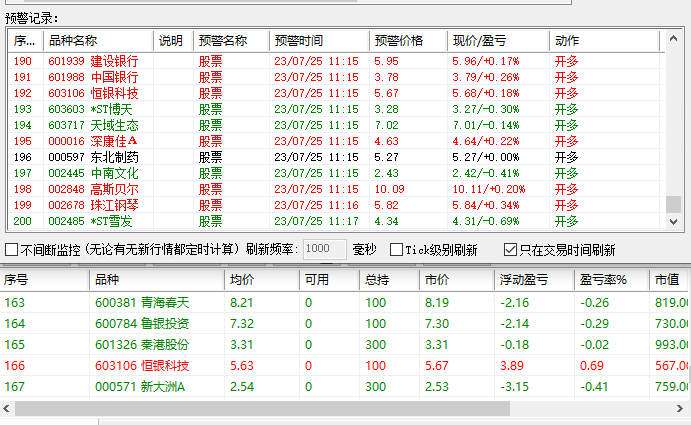The width and height of the screenshot is (691, 425).
Task: Click the 刷新频率 input field
Action: click(x=325, y=249)
